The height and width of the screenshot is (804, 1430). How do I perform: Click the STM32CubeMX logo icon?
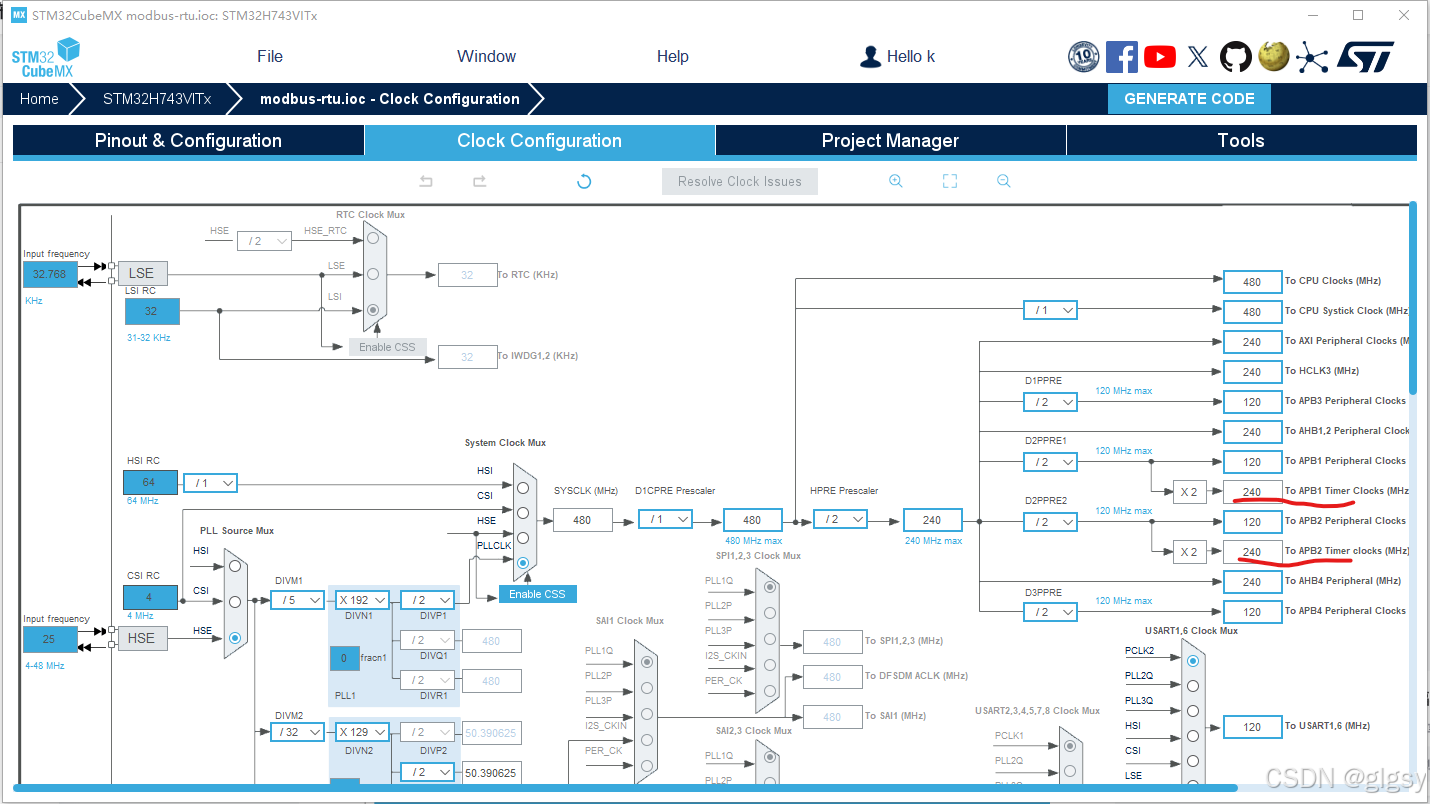(x=45, y=57)
